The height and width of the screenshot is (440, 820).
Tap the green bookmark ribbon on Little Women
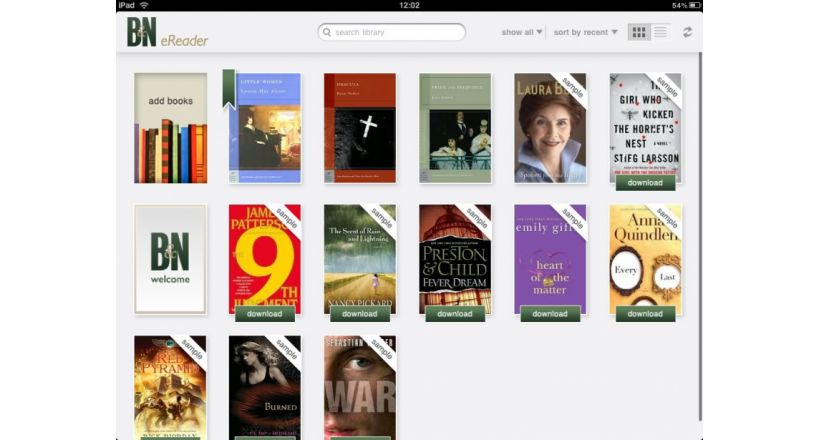click(x=229, y=89)
